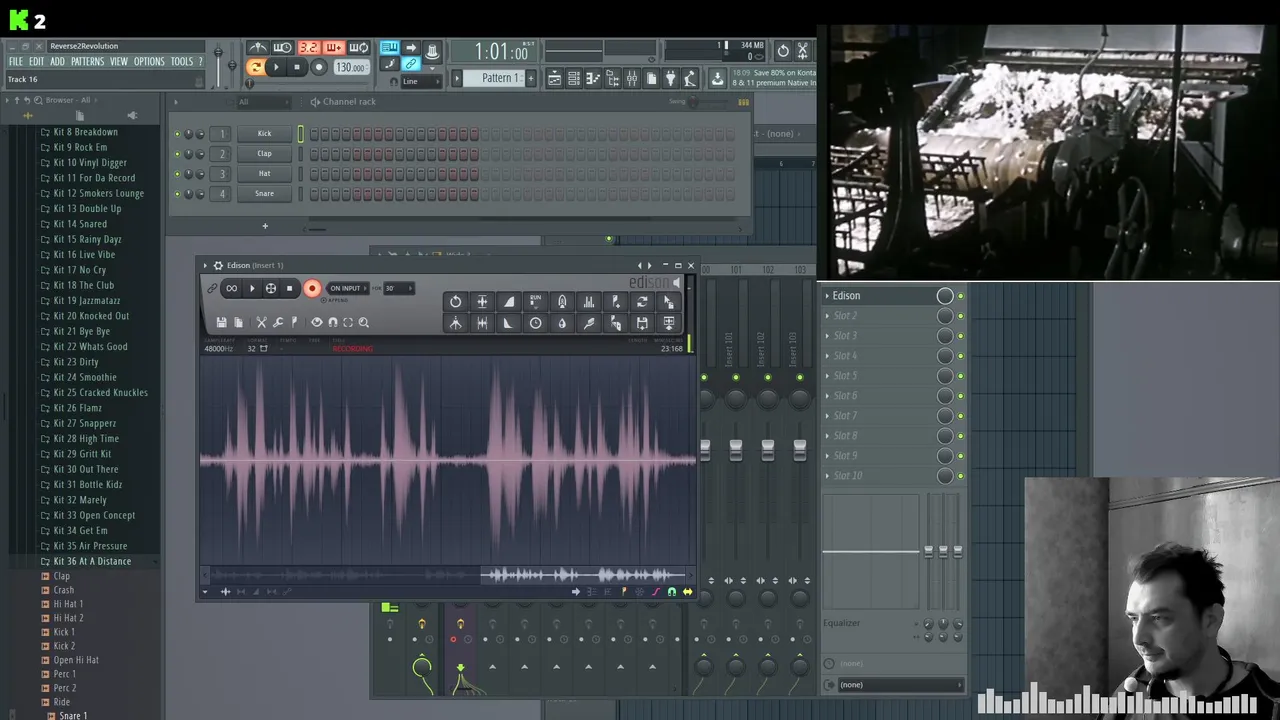The height and width of the screenshot is (720, 1280).
Task: Open the ADD menu
Action: (57, 62)
